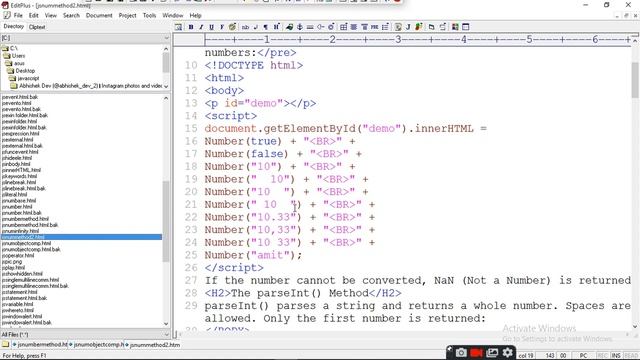Image resolution: width=640 pixels, height=360 pixels.
Task: Open the Help menu
Action: tap(196, 15)
